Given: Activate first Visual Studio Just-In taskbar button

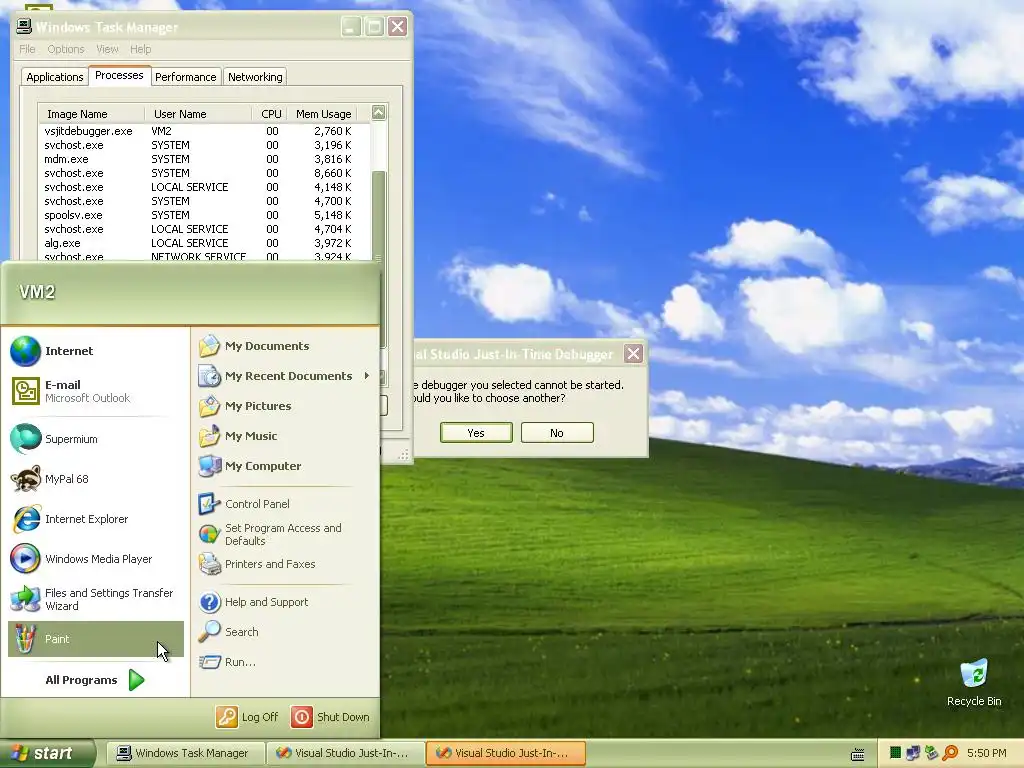Looking at the screenshot, I should point(345,754).
